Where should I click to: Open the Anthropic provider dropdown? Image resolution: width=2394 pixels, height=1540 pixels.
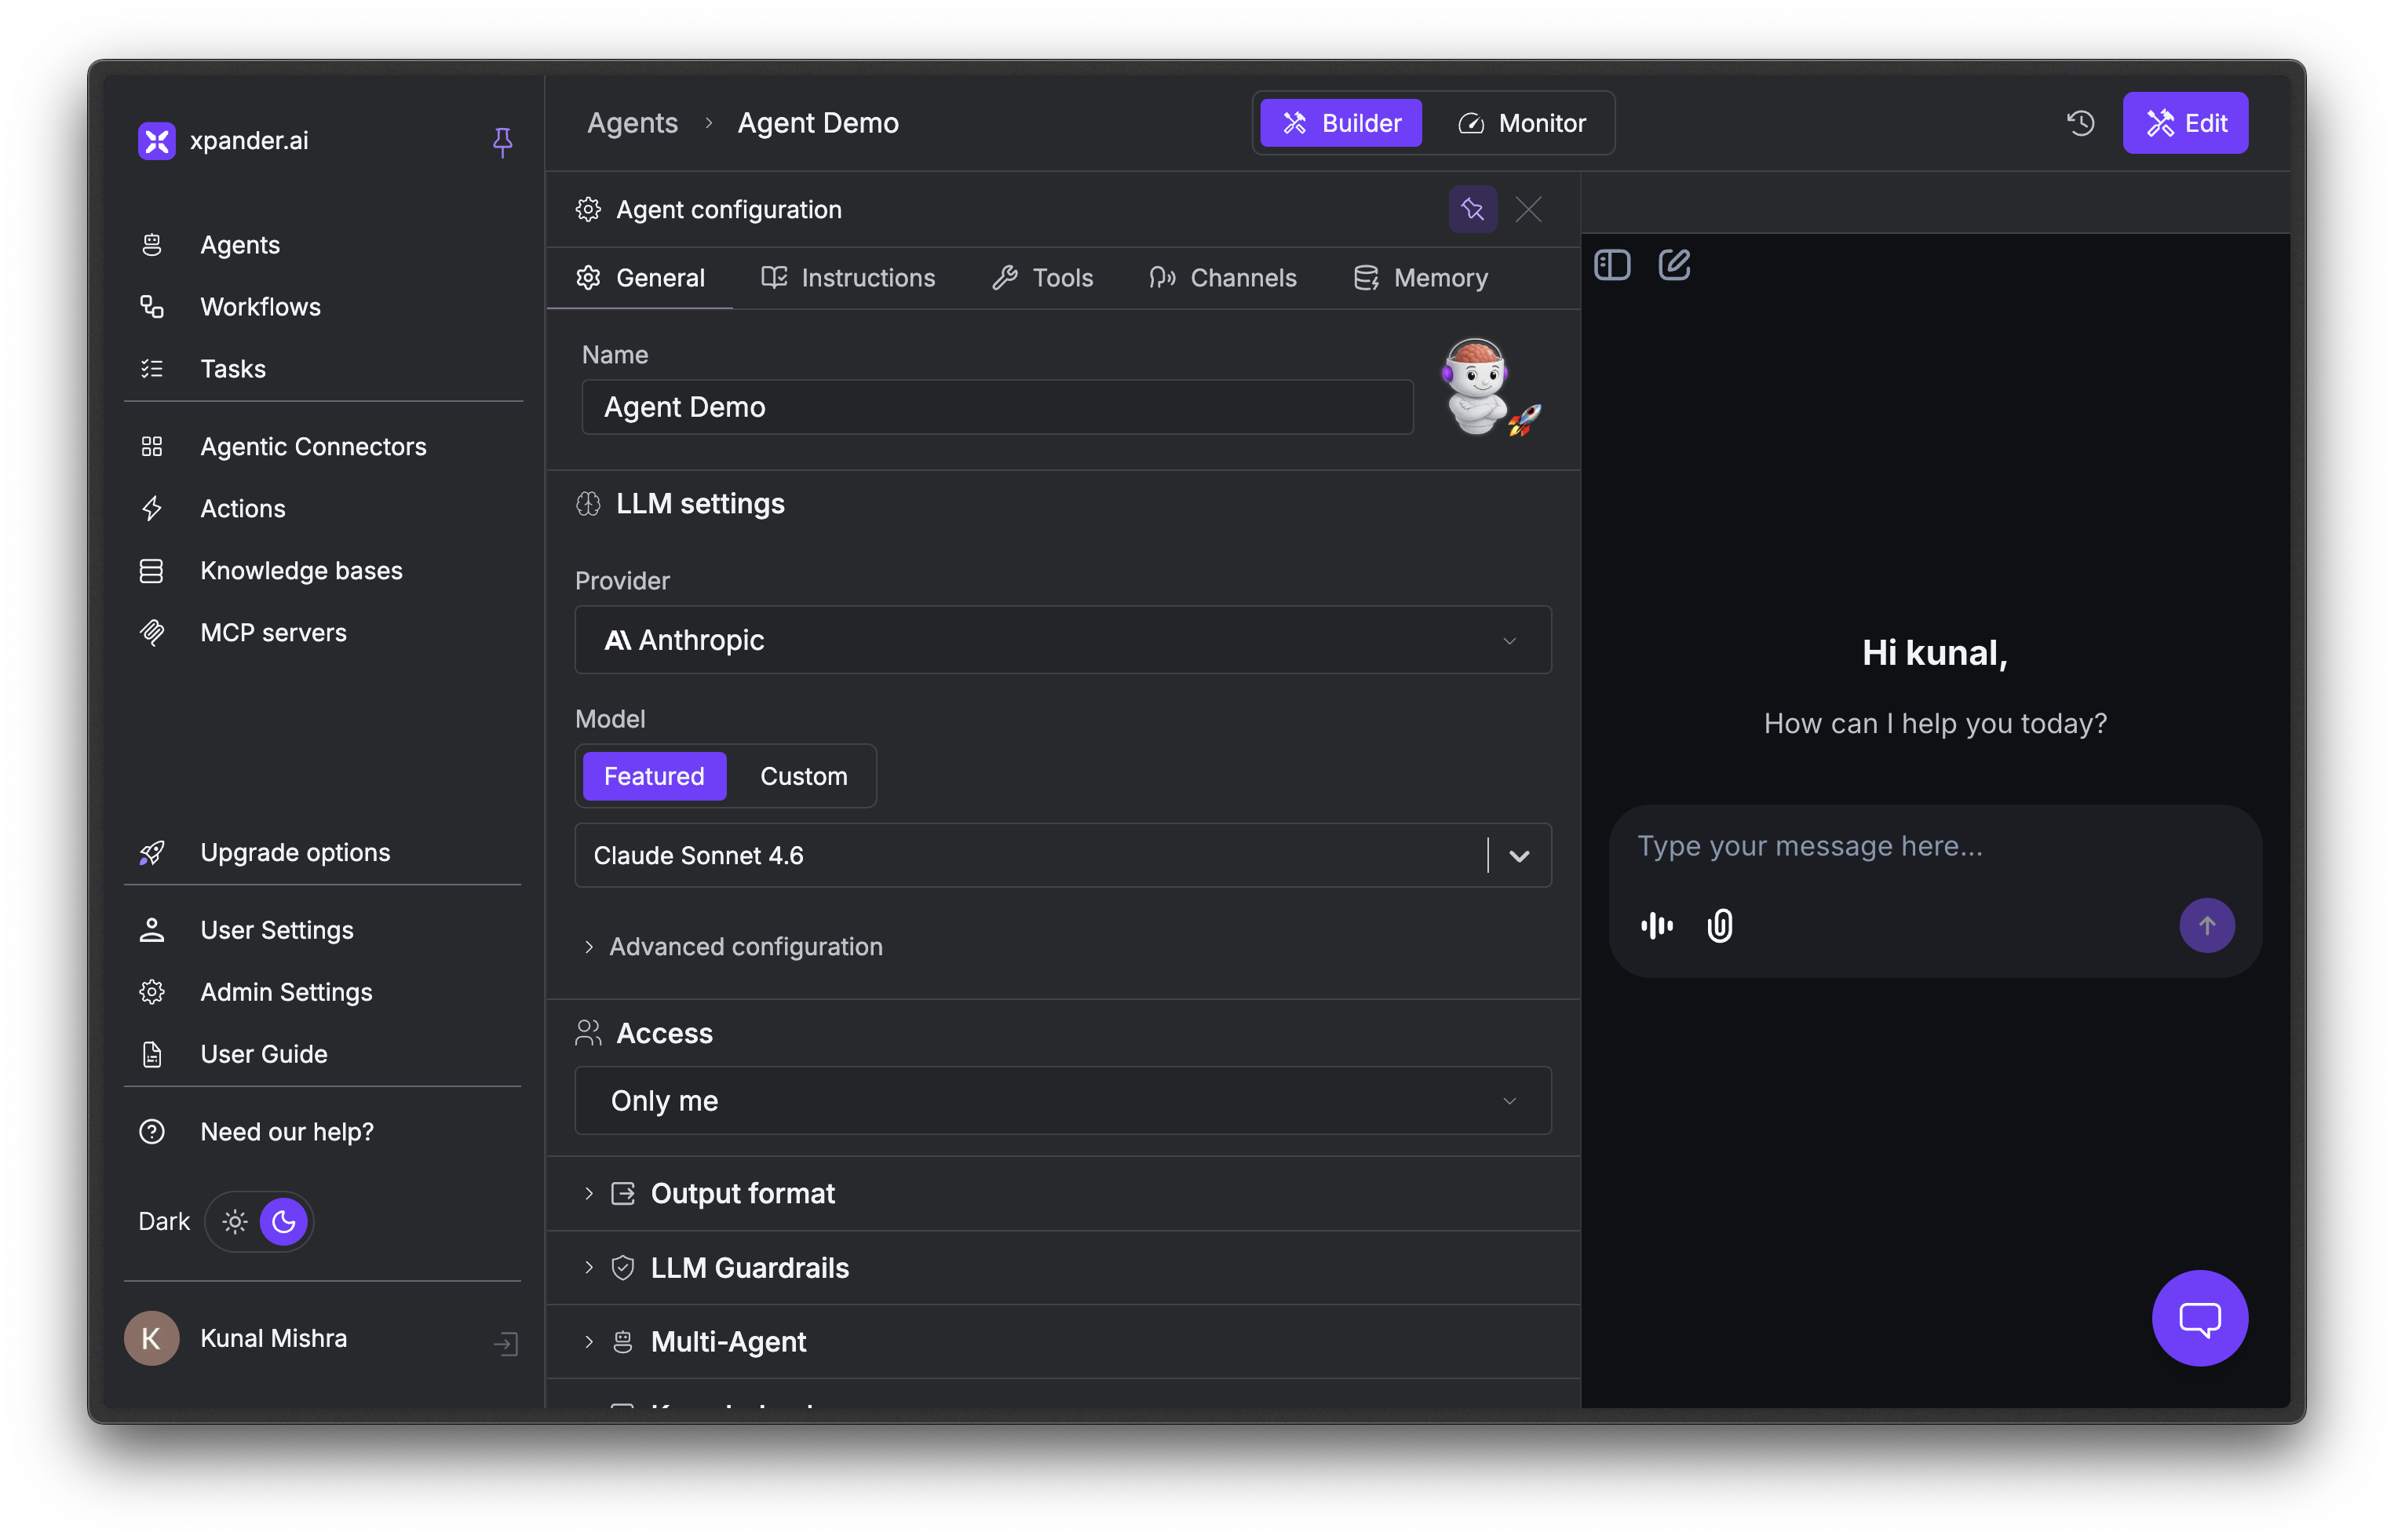tap(1061, 640)
